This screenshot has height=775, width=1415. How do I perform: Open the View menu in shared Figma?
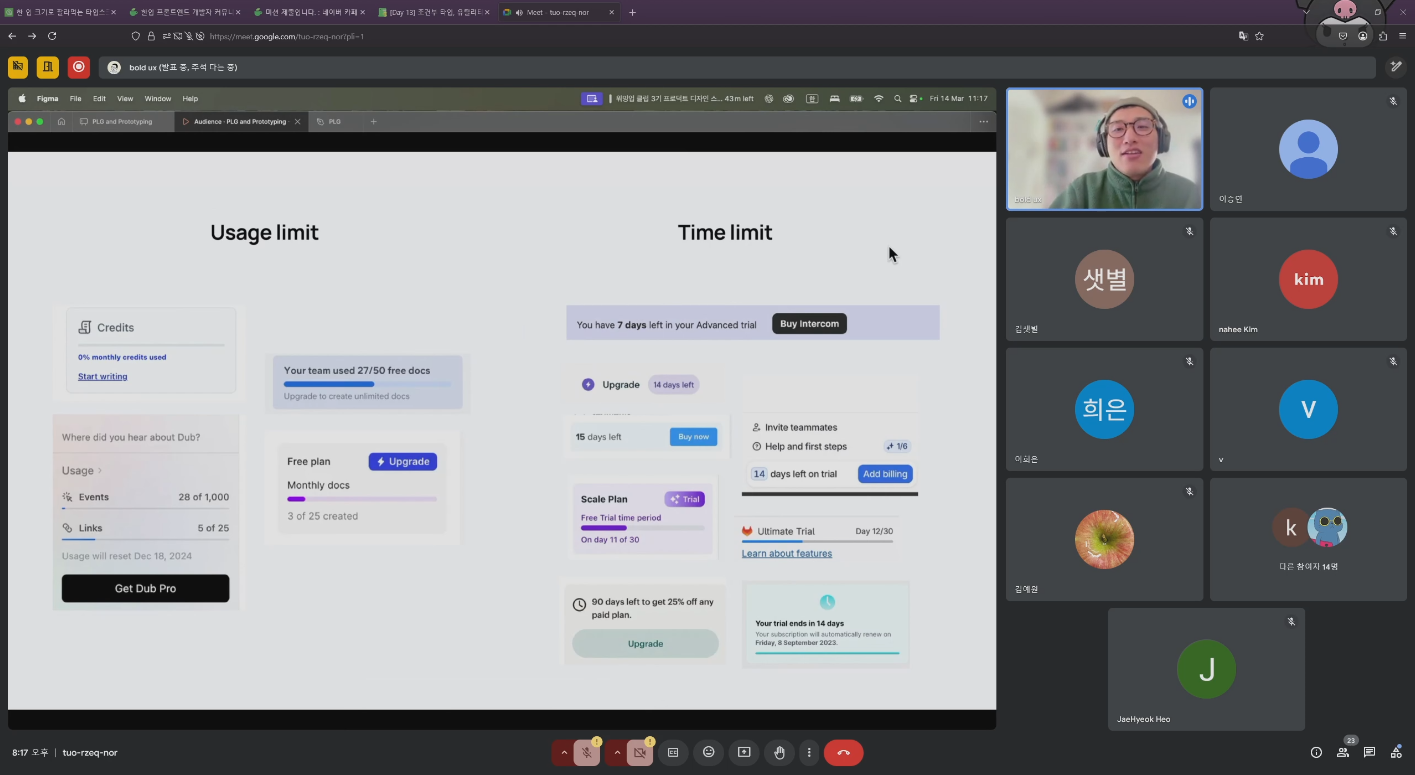[125, 99]
